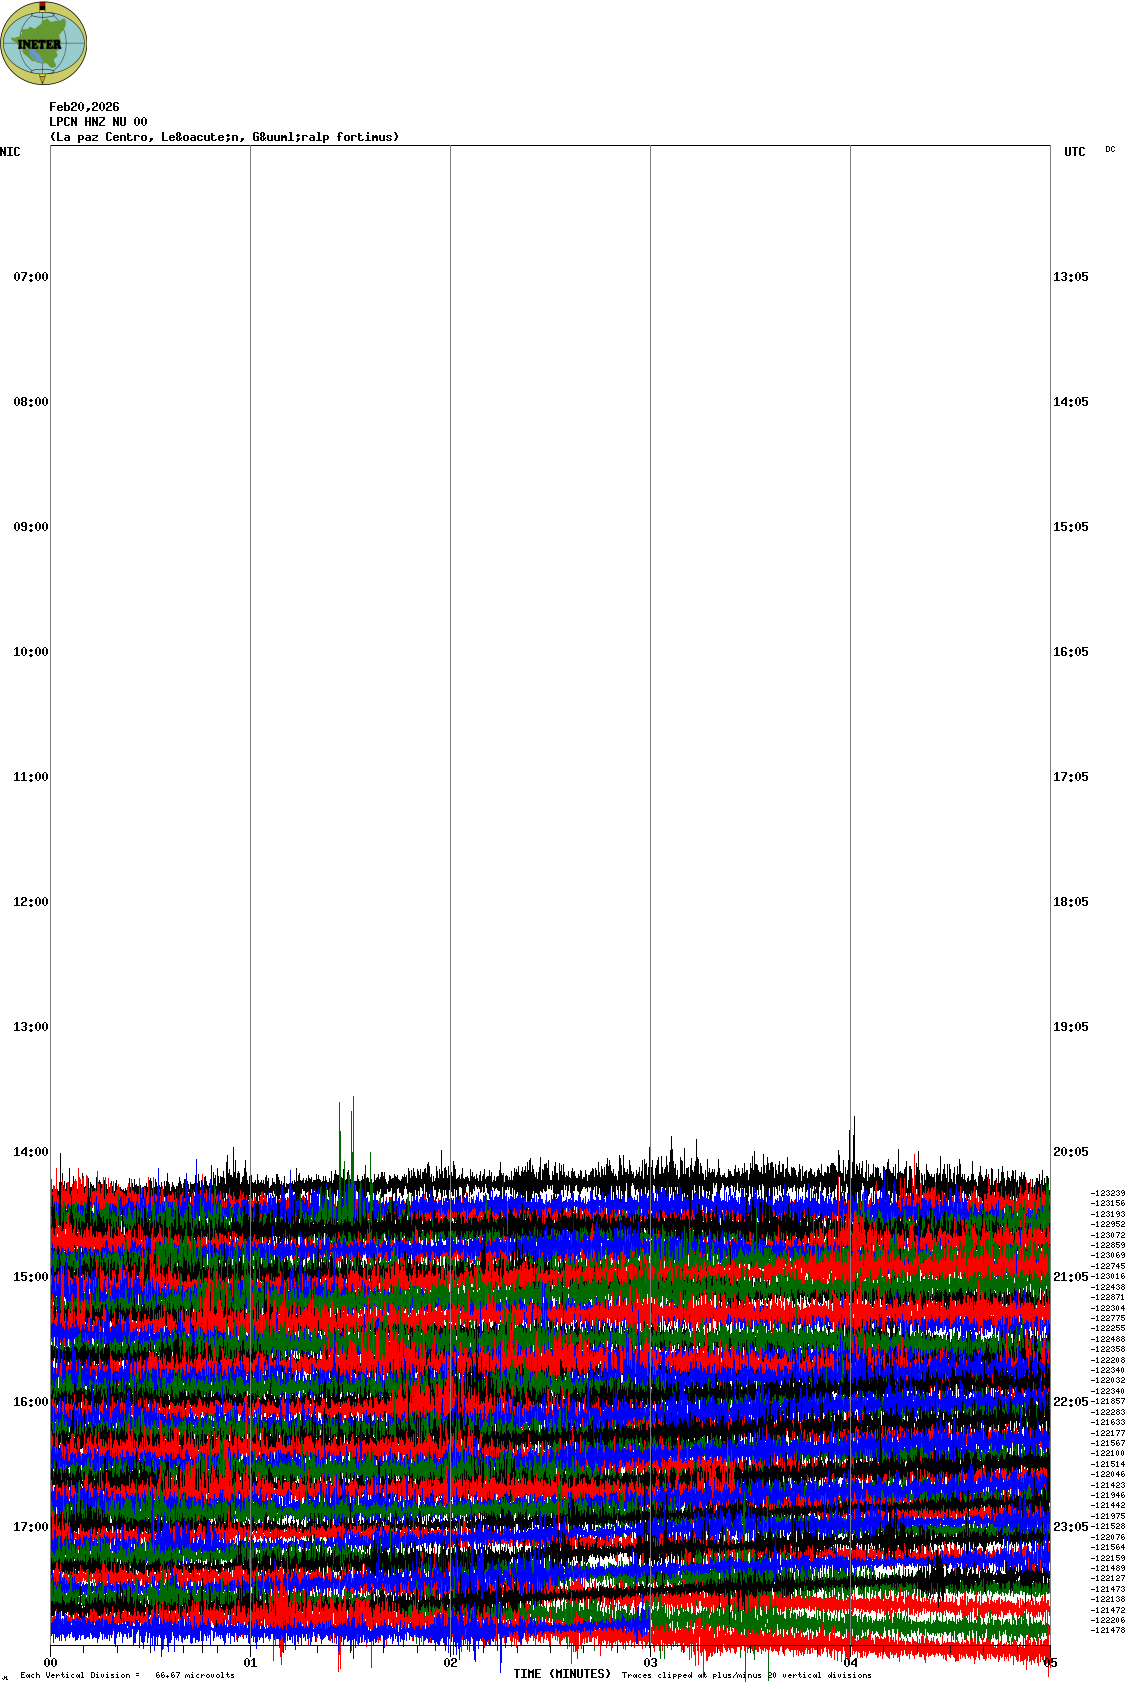This screenshot has width=1130, height=1689.
Task: Click the 13:05 UTC time label
Action: tap(1070, 277)
